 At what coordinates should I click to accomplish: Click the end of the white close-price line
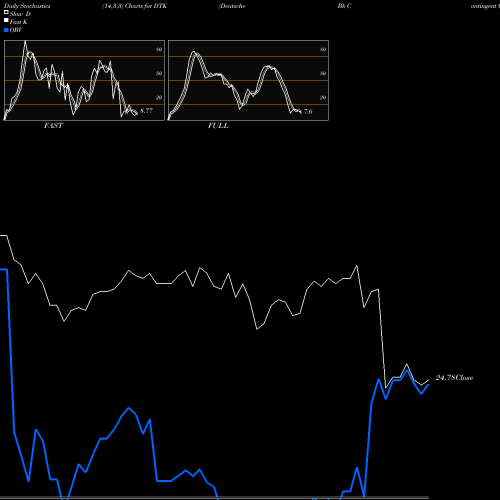click(x=428, y=380)
